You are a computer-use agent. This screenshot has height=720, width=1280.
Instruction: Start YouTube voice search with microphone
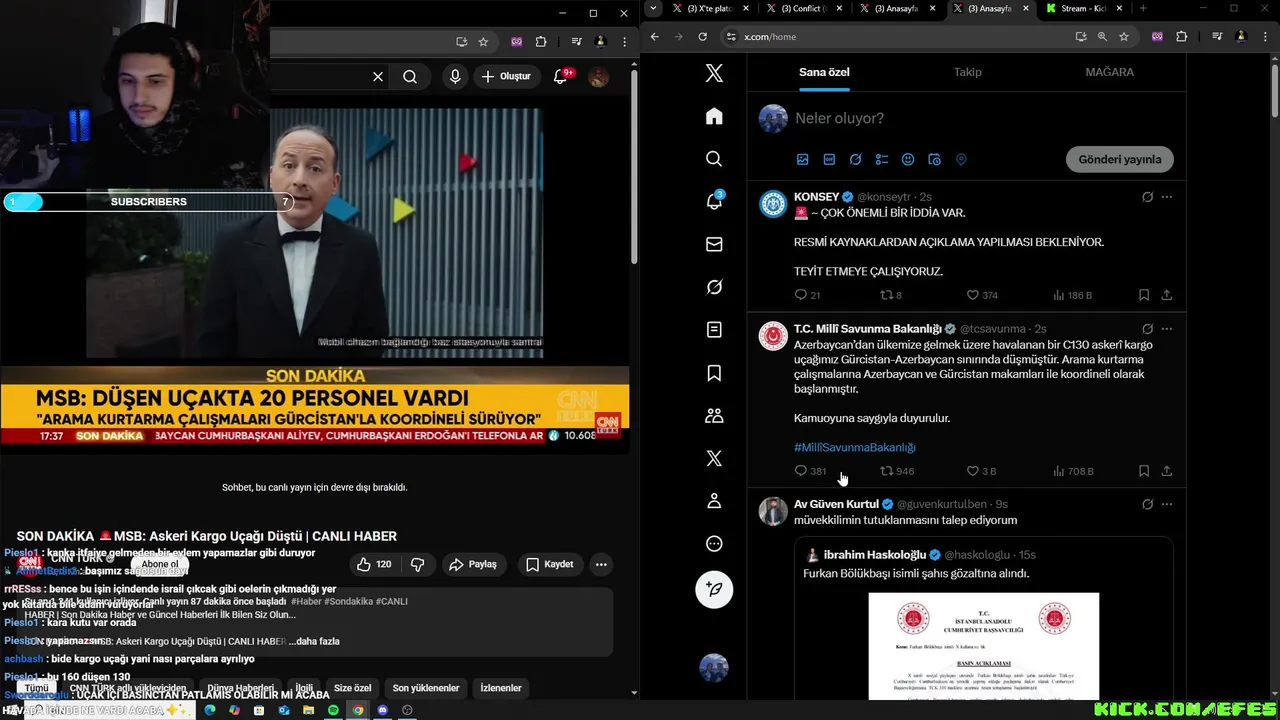click(455, 76)
